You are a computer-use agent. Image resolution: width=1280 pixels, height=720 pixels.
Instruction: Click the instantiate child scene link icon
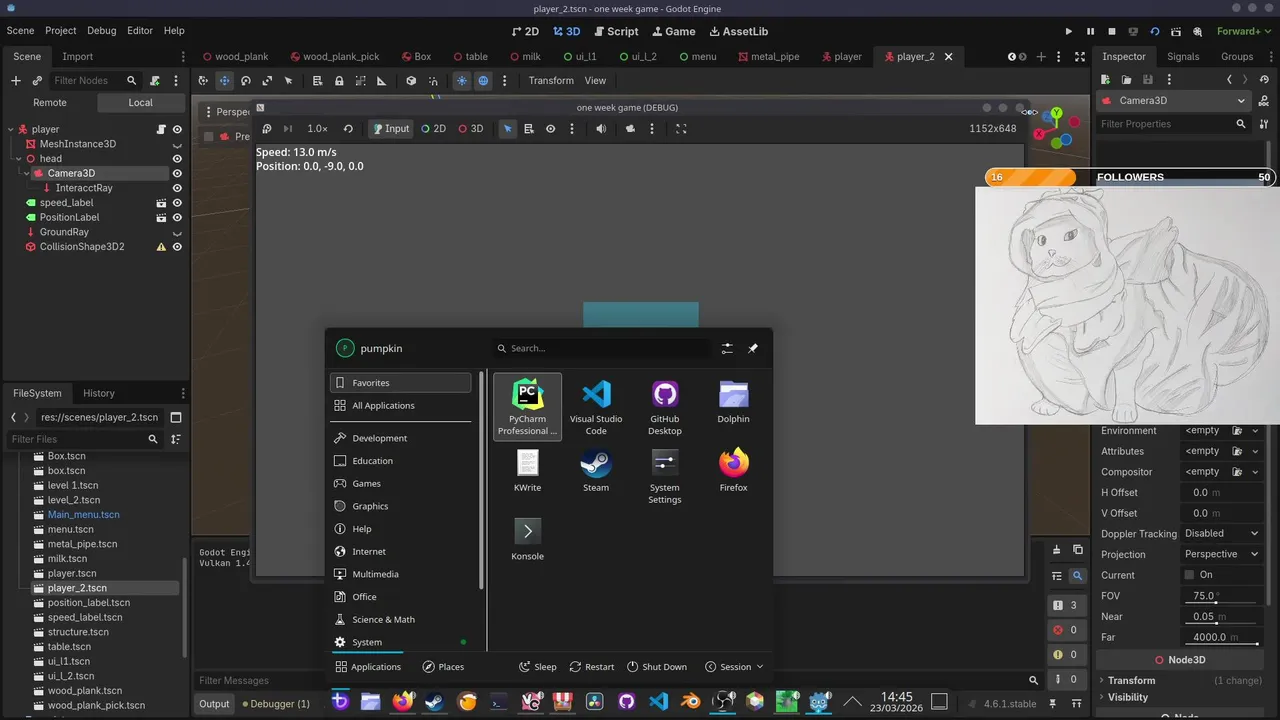click(x=37, y=80)
